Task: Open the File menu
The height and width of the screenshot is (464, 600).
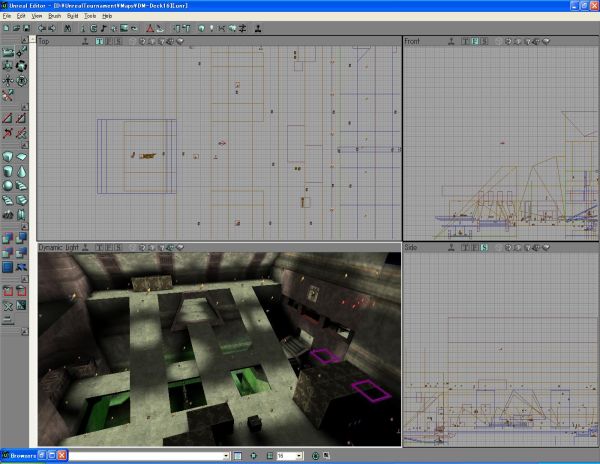Action: [7, 16]
